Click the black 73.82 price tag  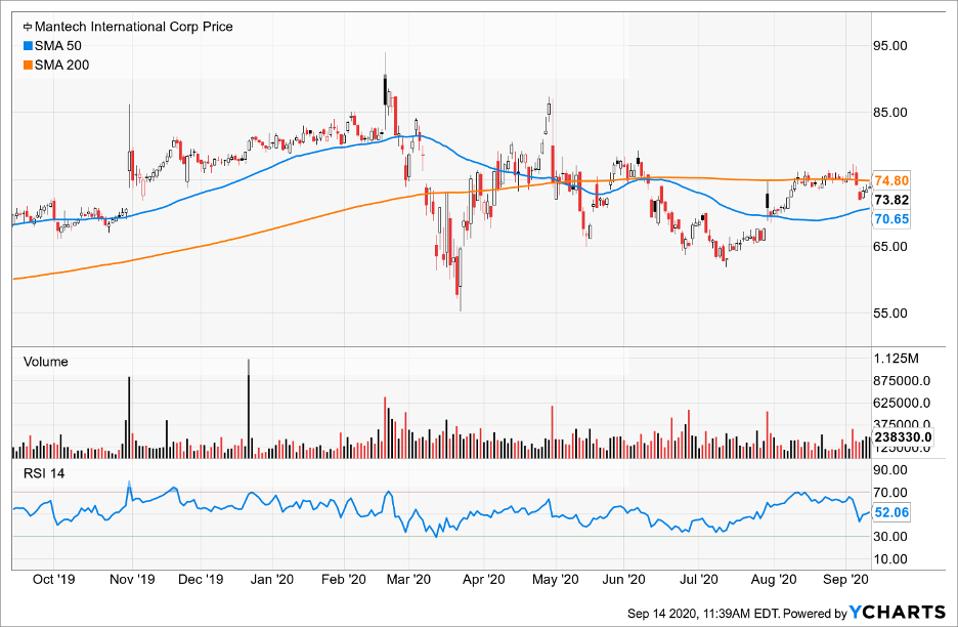[892, 200]
